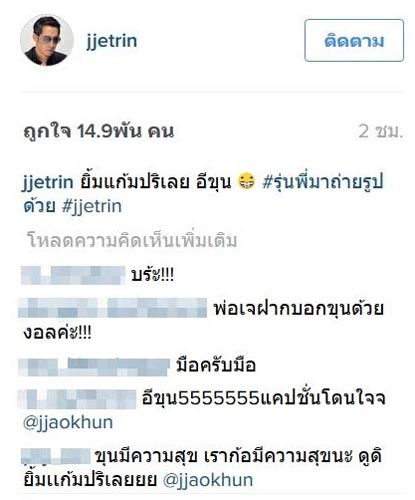Select the caption text ยิ้มแก้มปริเลย อีขุน
415x500 pixels.
pos(156,182)
